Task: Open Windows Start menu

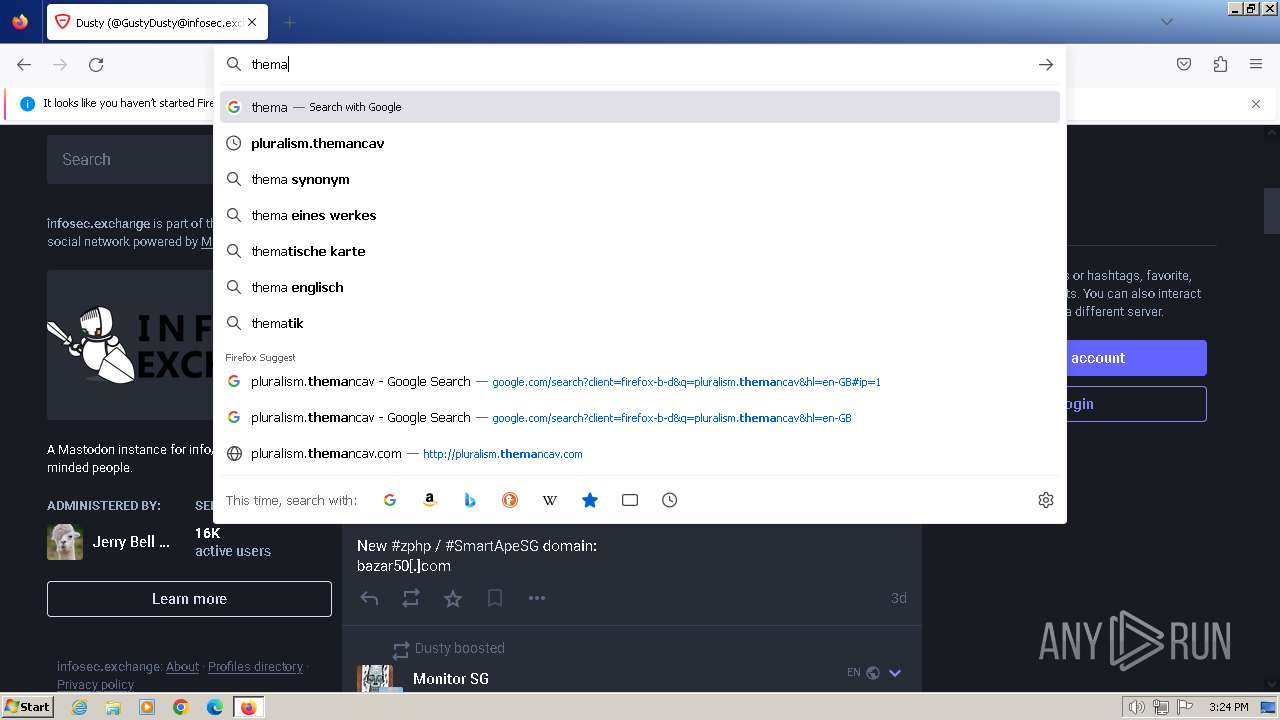Action: click(27, 707)
